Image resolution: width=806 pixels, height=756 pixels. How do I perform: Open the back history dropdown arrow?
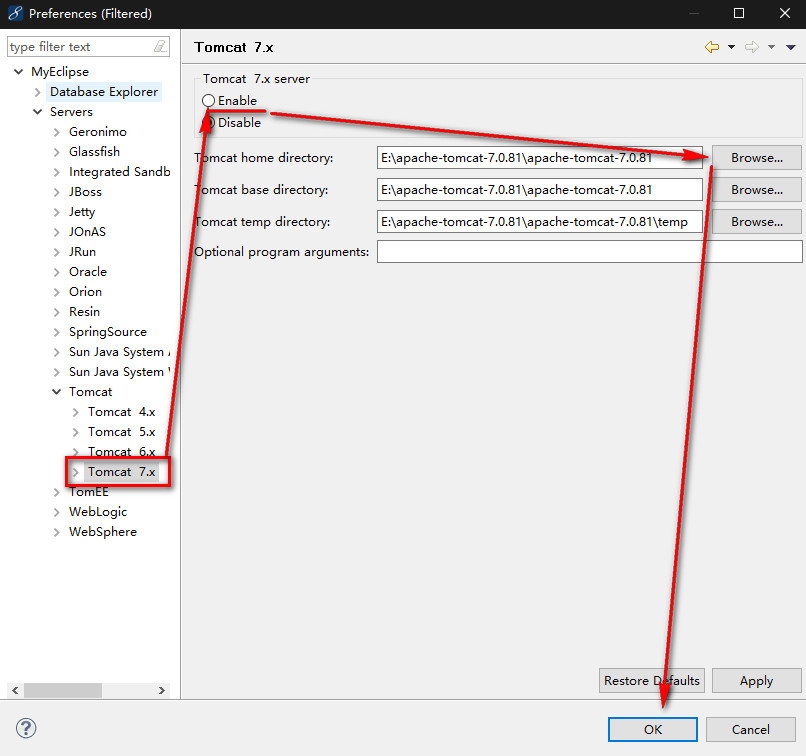click(x=731, y=47)
